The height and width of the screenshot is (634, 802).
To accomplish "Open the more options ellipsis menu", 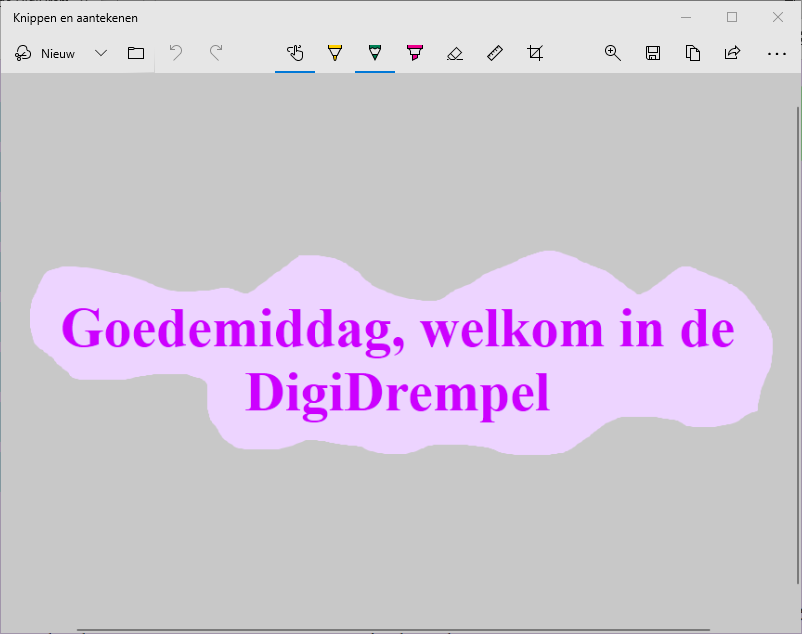I will tap(776, 53).
